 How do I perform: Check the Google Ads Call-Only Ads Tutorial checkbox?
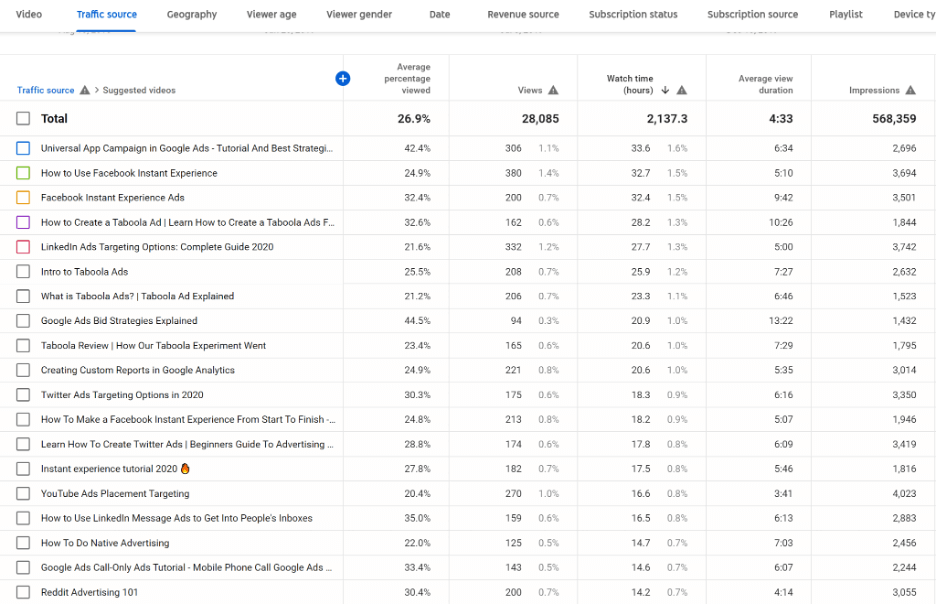click(23, 568)
